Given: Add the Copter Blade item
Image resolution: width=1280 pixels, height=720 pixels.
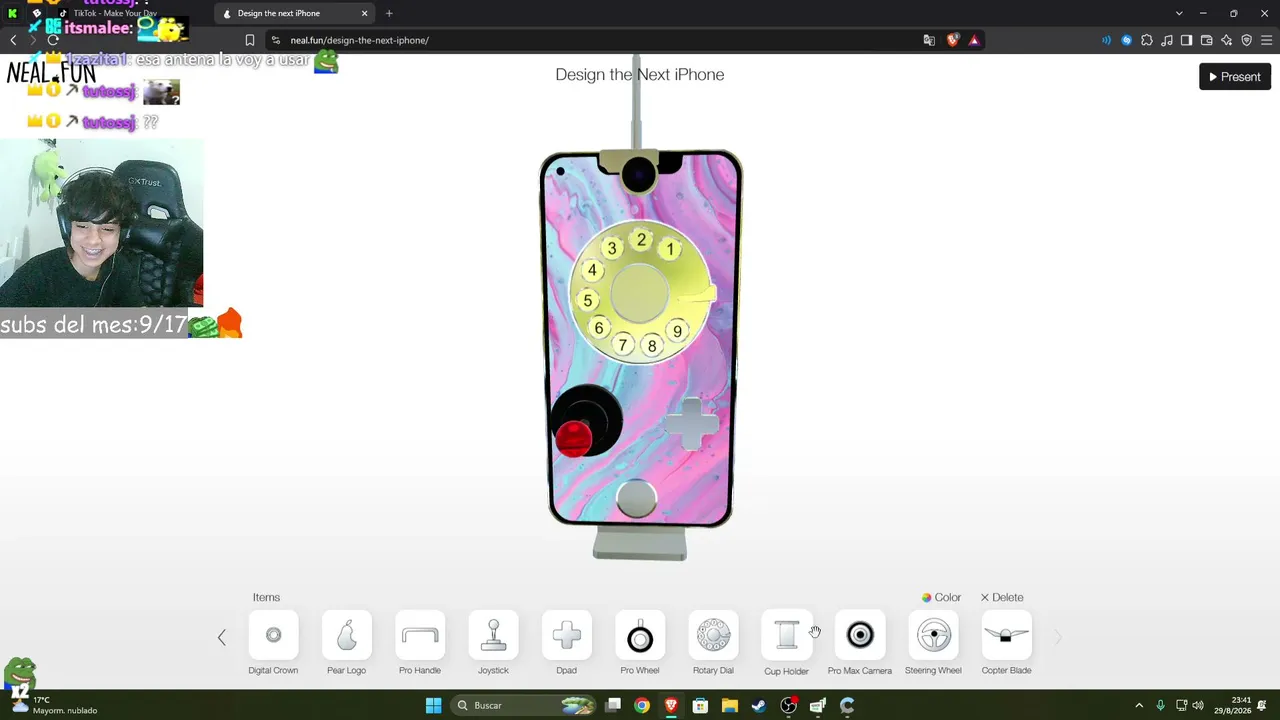Looking at the screenshot, I should pos(1007,636).
